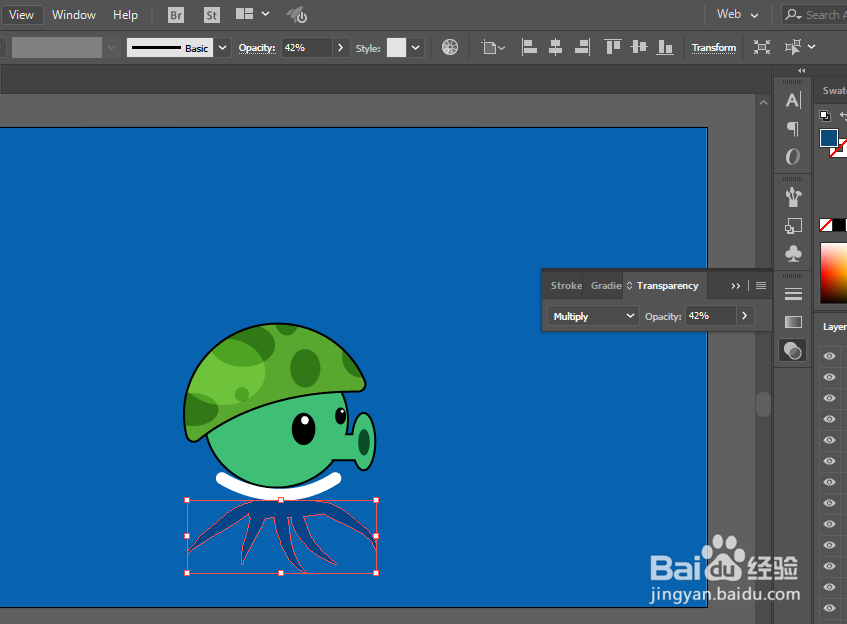
Task: Open the Character panel icon
Action: [793, 100]
